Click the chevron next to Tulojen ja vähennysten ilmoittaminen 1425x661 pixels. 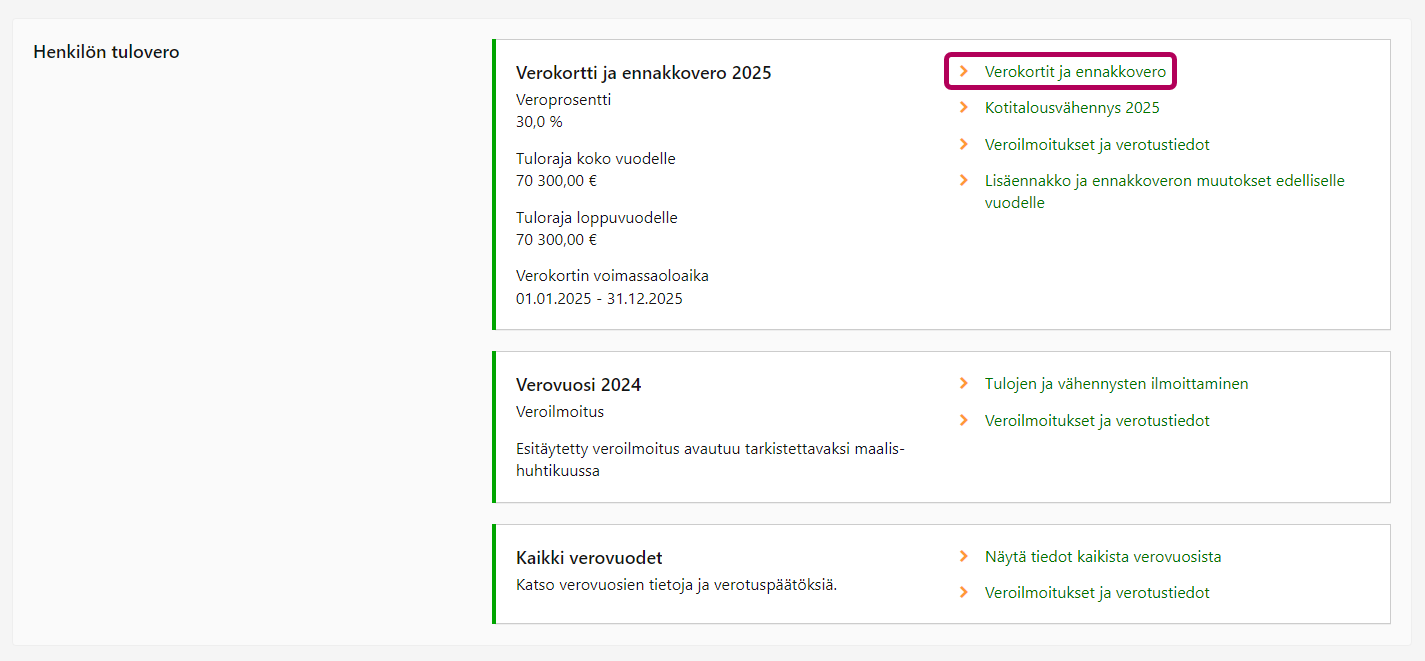click(x=964, y=384)
